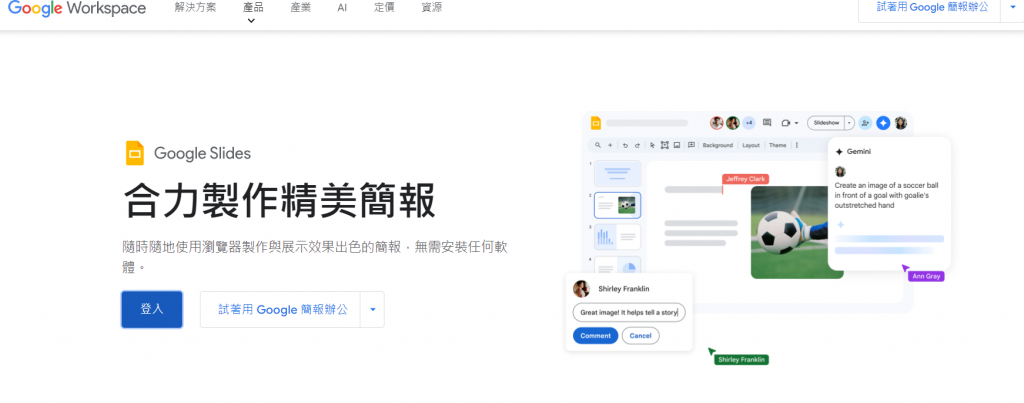Click the Google Workspace logo
The height and width of the screenshot is (403, 1024).
[77, 8]
